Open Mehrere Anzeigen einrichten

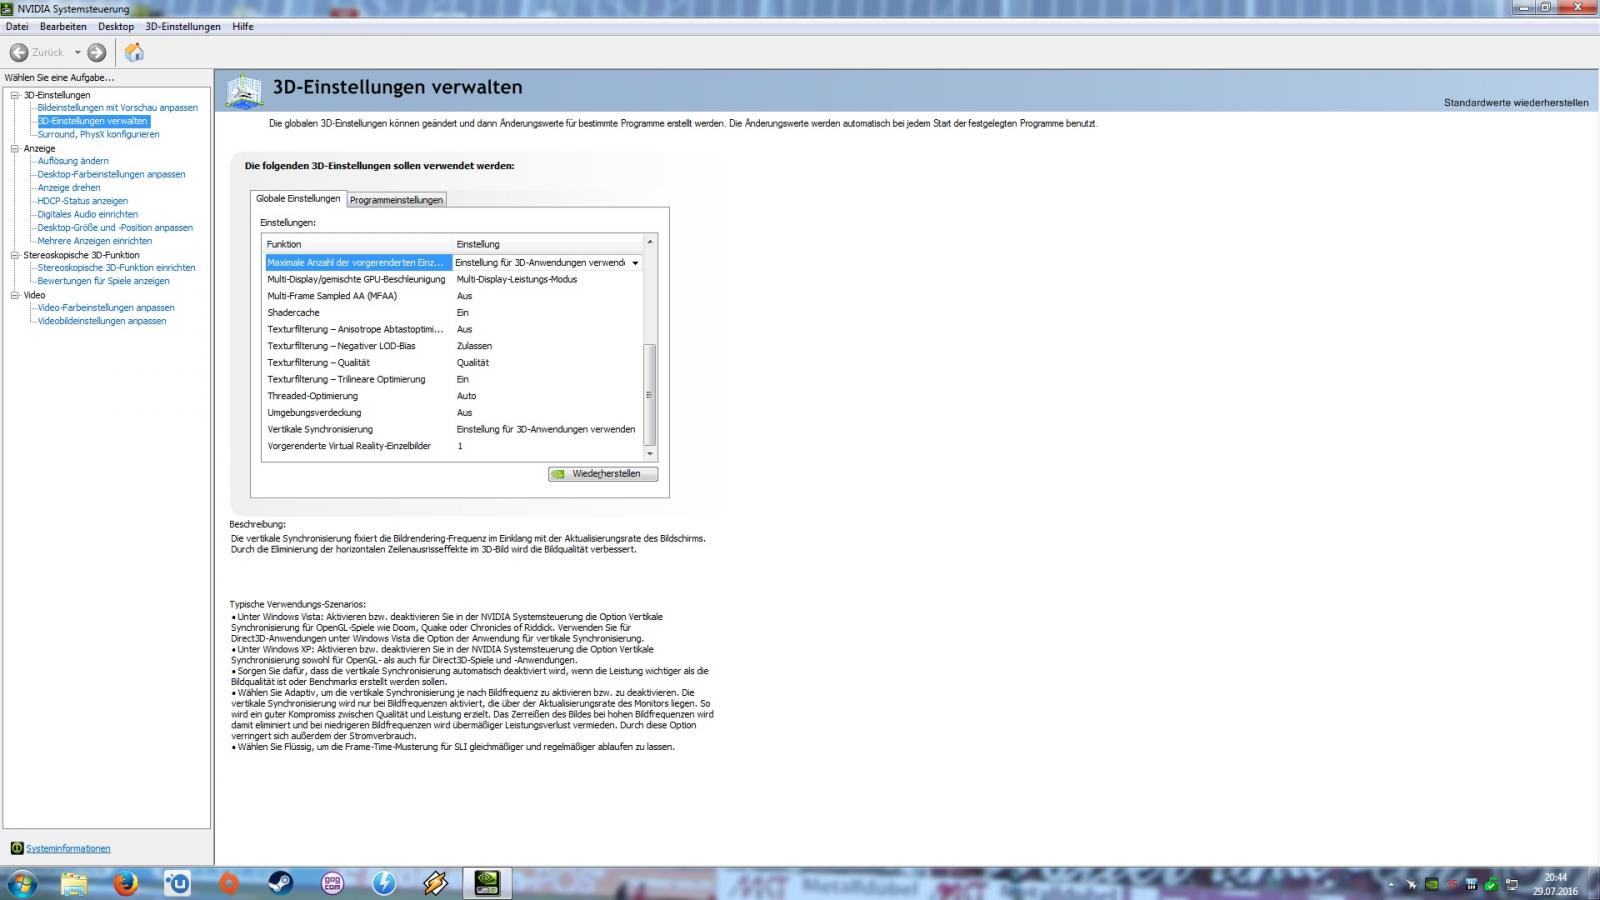click(x=95, y=241)
